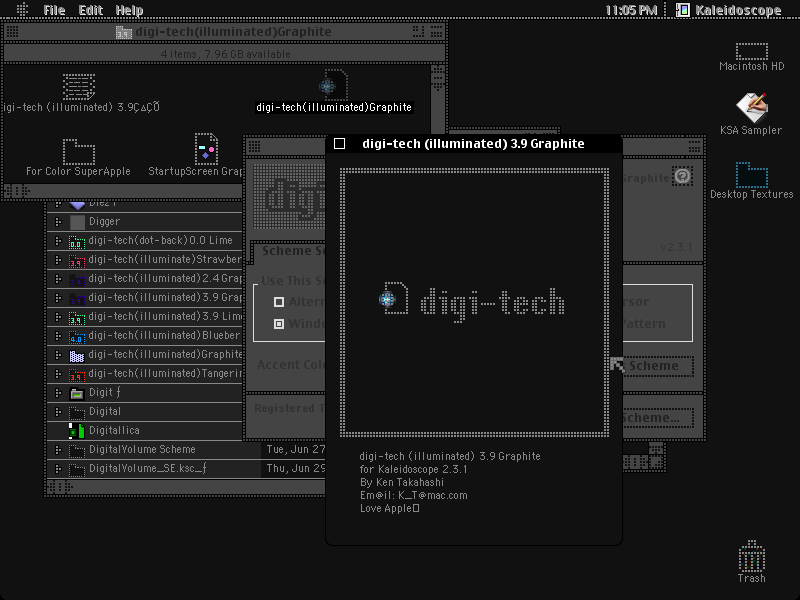Open the Edit menu

pos(91,10)
